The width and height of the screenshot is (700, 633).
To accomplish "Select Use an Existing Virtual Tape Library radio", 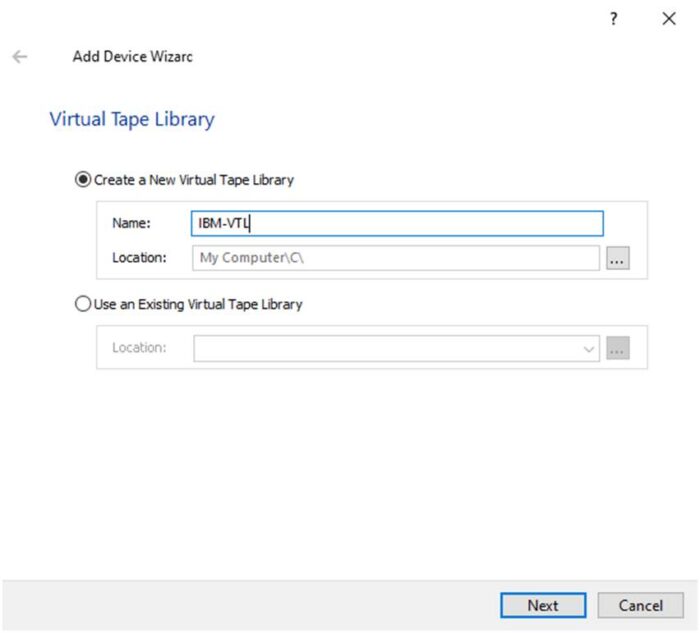I will (x=83, y=304).
